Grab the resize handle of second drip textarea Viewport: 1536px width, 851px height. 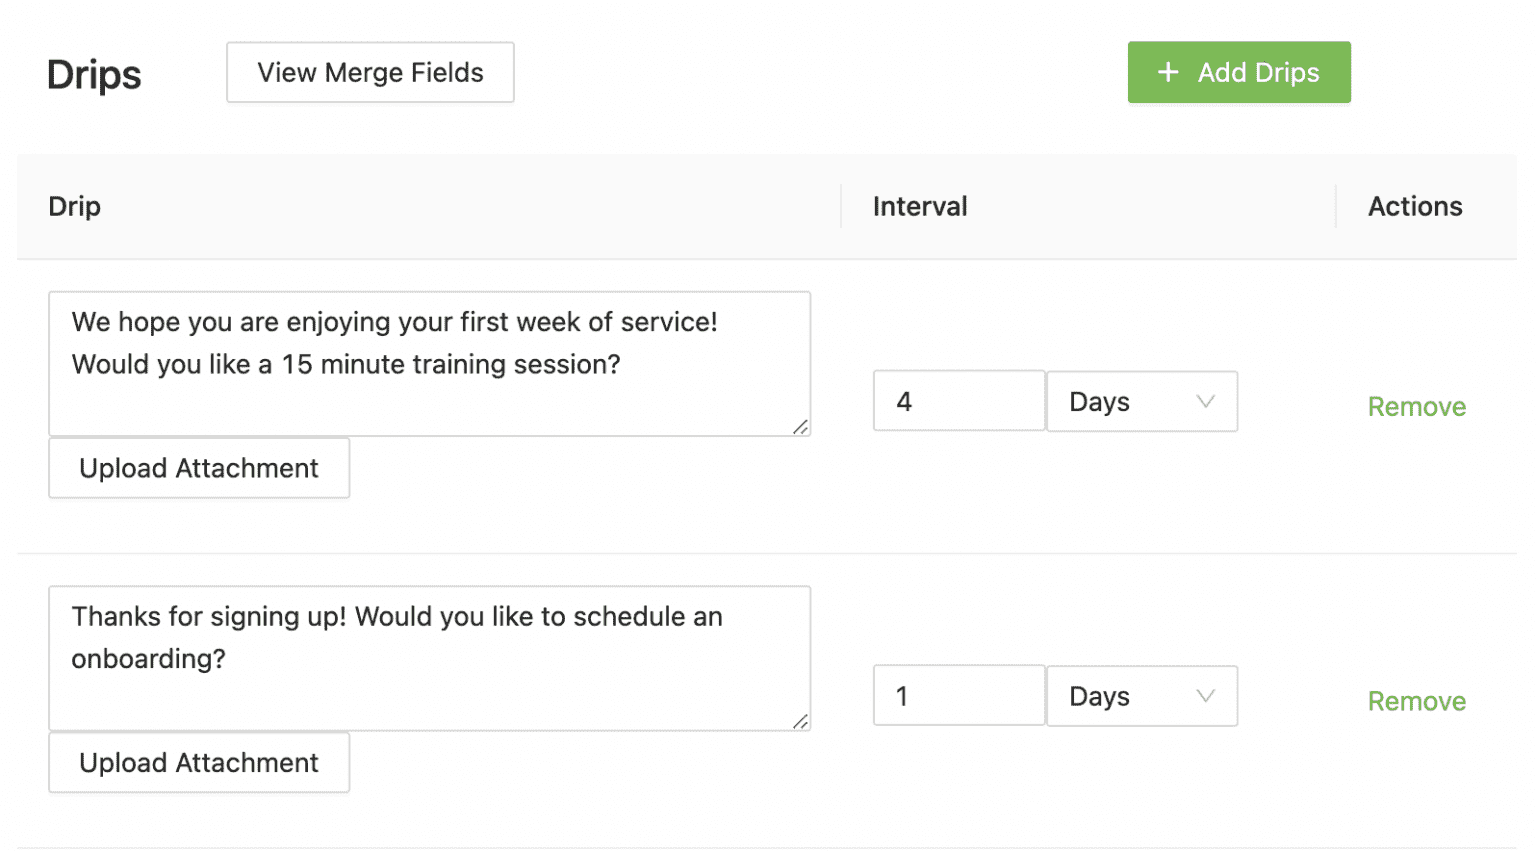(x=800, y=722)
